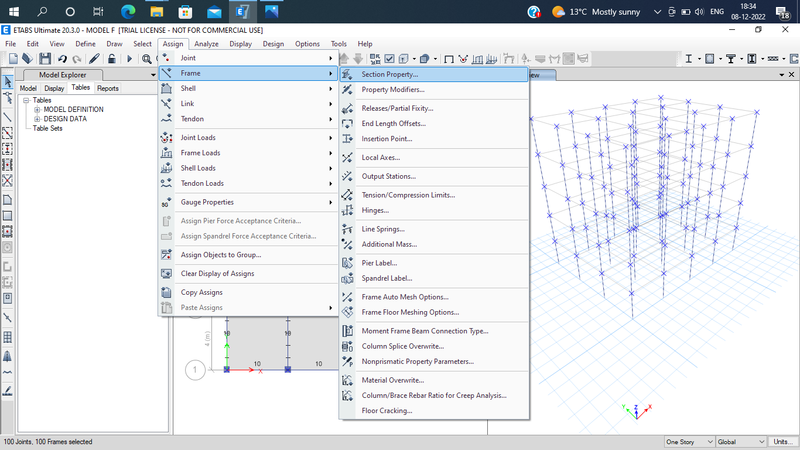
Task: Open the Joint submenu arrow
Action: 331,58
